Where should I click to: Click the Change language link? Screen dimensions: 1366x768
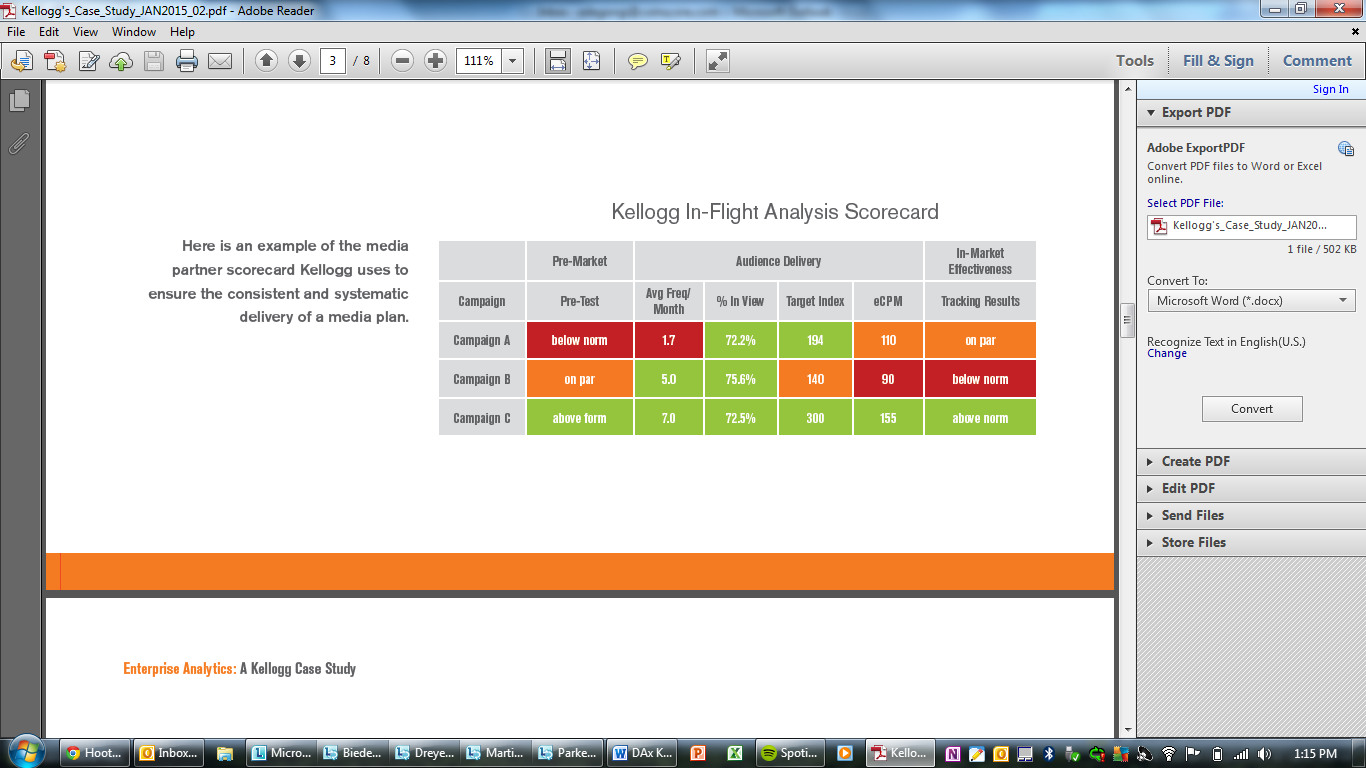point(1167,353)
